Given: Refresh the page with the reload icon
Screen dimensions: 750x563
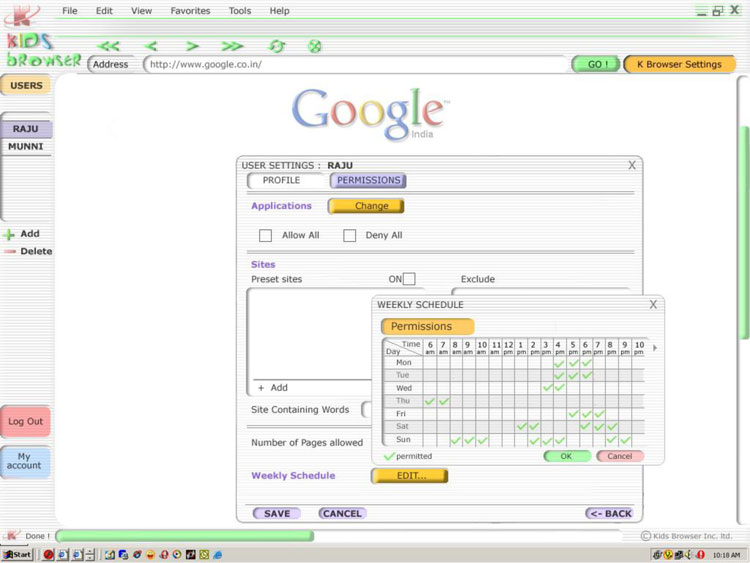Looking at the screenshot, I should (277, 46).
